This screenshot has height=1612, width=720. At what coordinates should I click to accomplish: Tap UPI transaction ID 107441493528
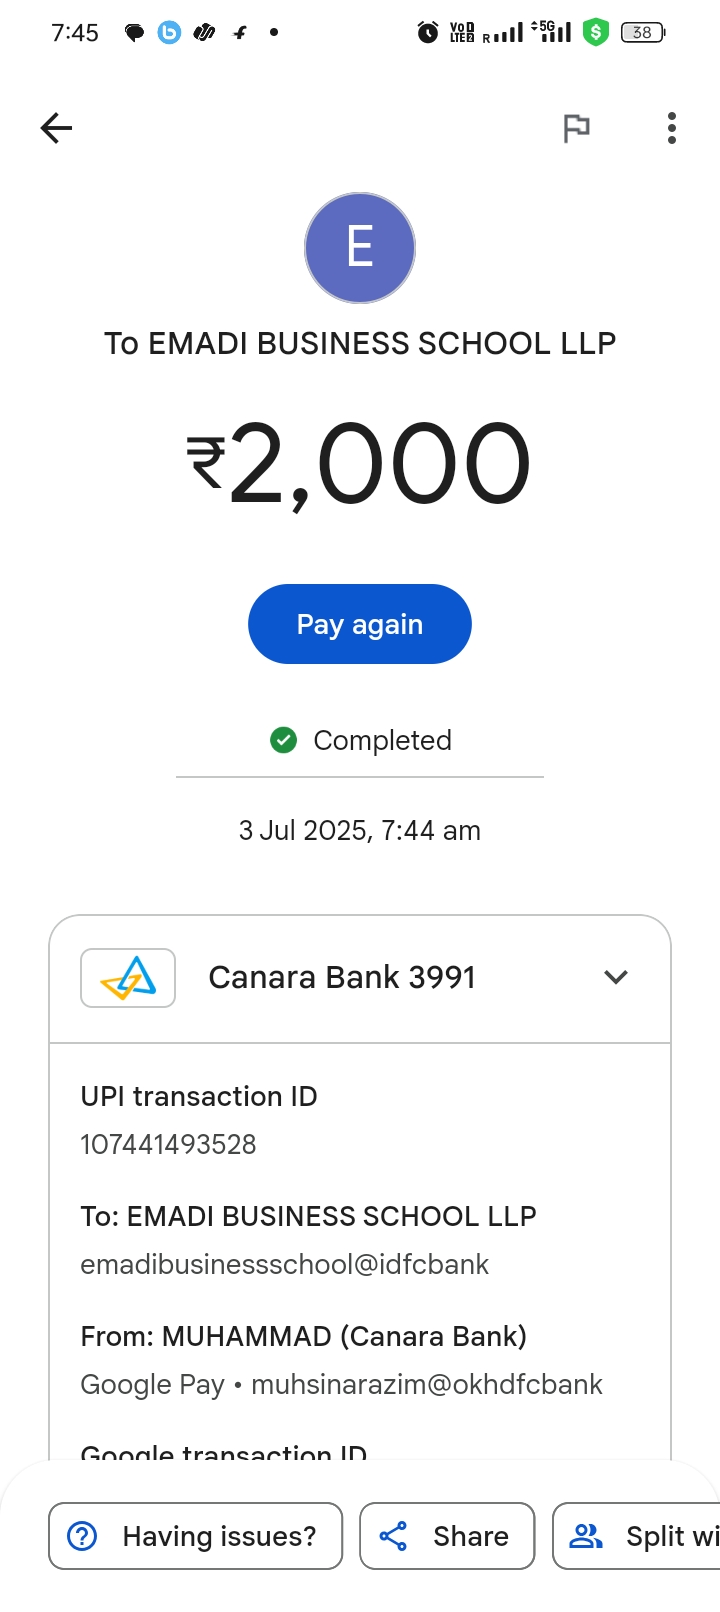169,1144
